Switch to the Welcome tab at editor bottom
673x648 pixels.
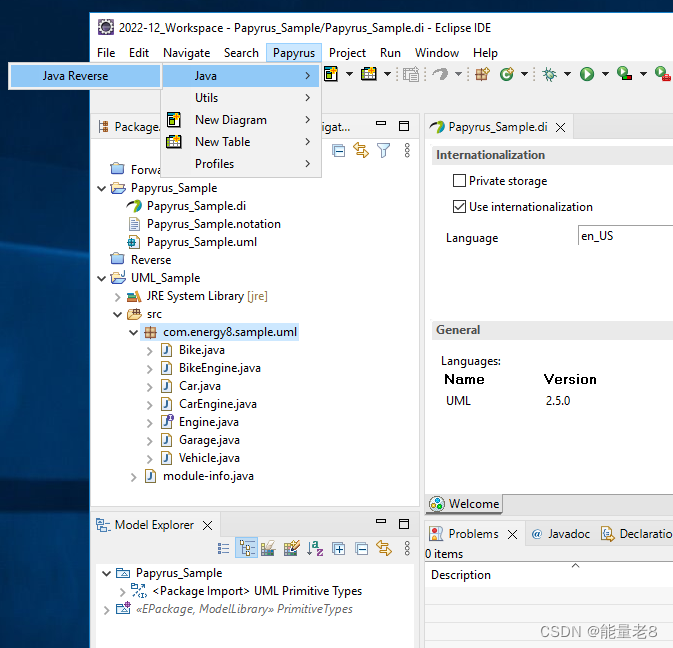(464, 504)
